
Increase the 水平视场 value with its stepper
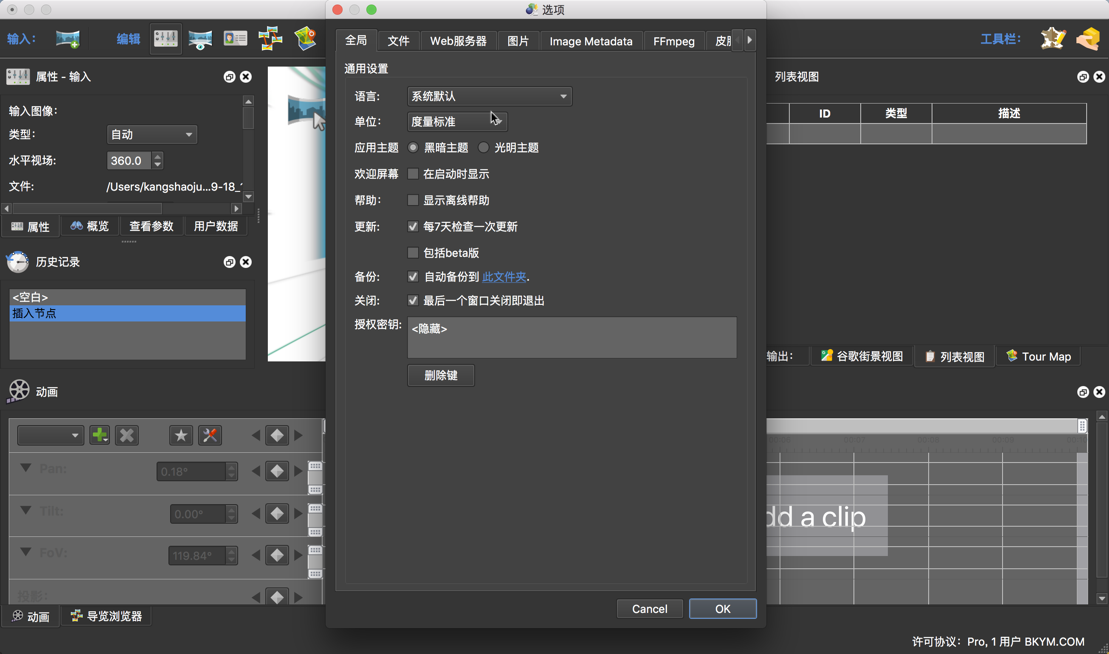coord(158,156)
